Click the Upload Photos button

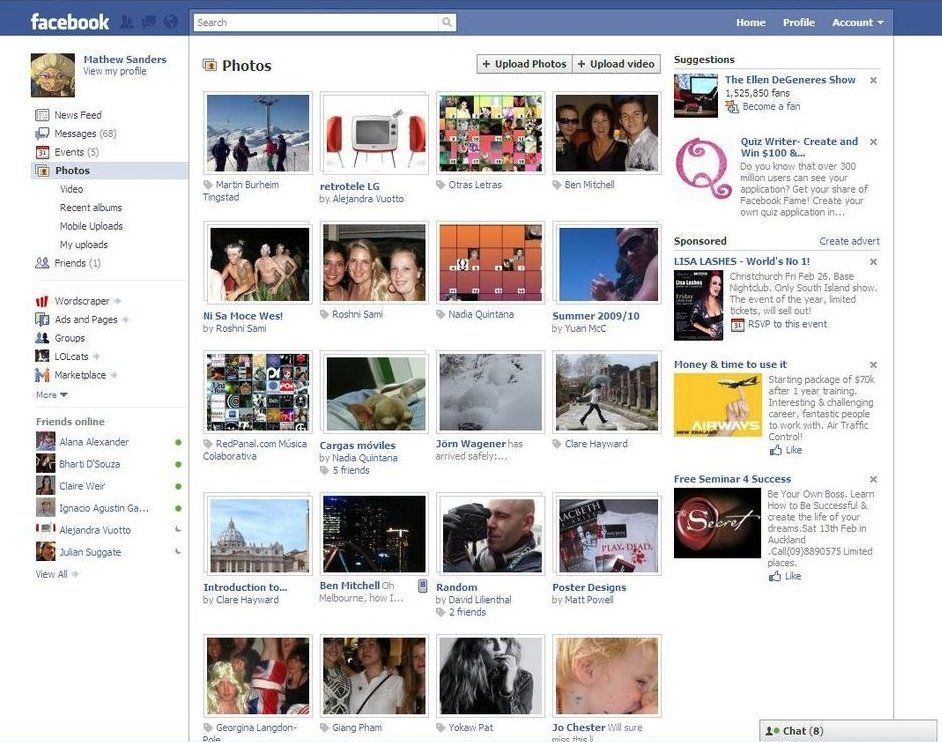point(524,64)
